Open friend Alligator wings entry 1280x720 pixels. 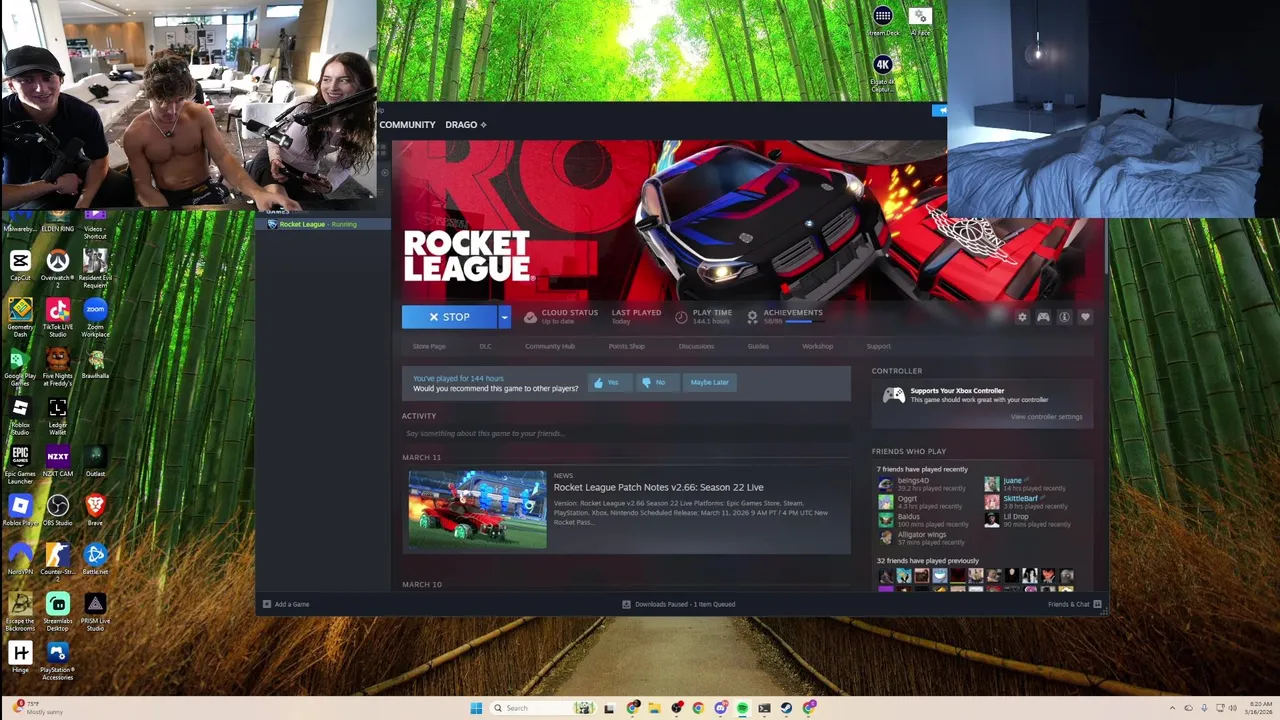[x=921, y=538]
